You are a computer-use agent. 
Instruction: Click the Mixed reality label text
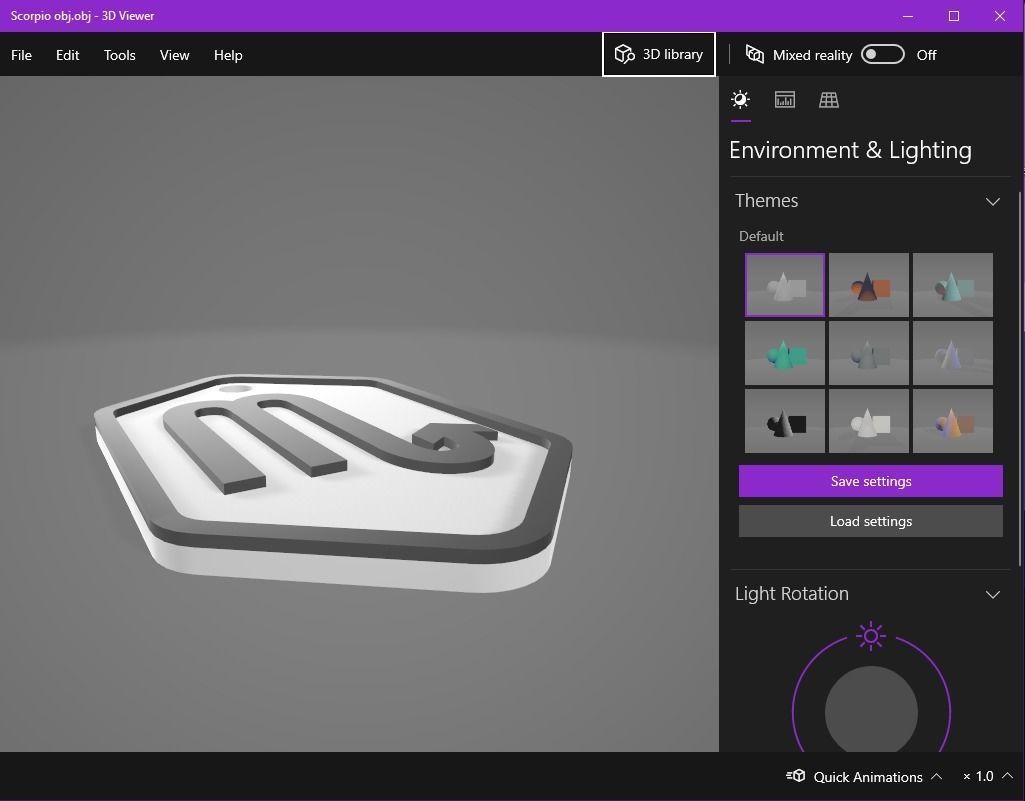click(x=812, y=55)
